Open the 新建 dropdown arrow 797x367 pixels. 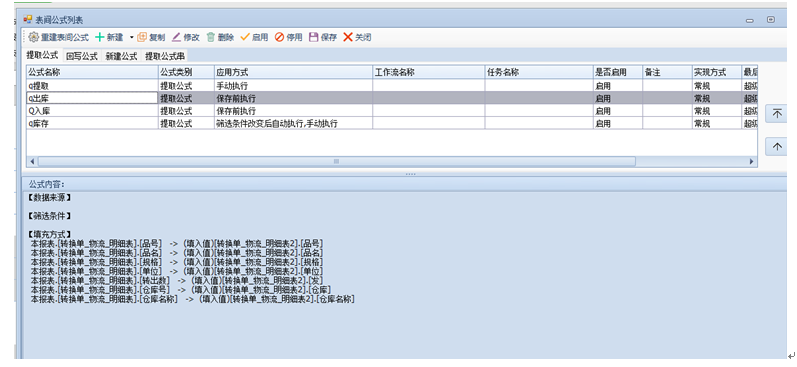[131, 38]
